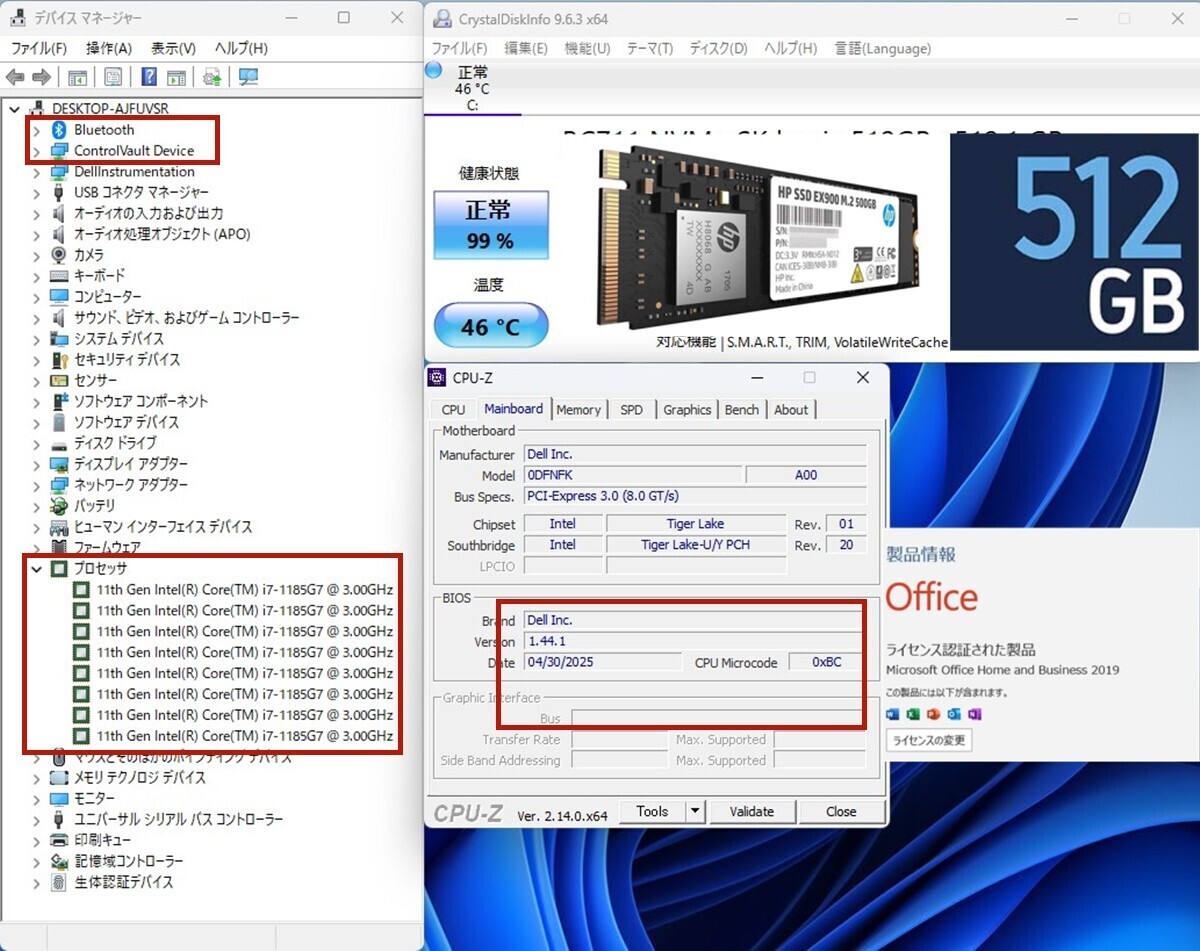Open the CPU-Z Tools dropdown arrow
Screen dimensions: 1200x951
tap(695, 811)
